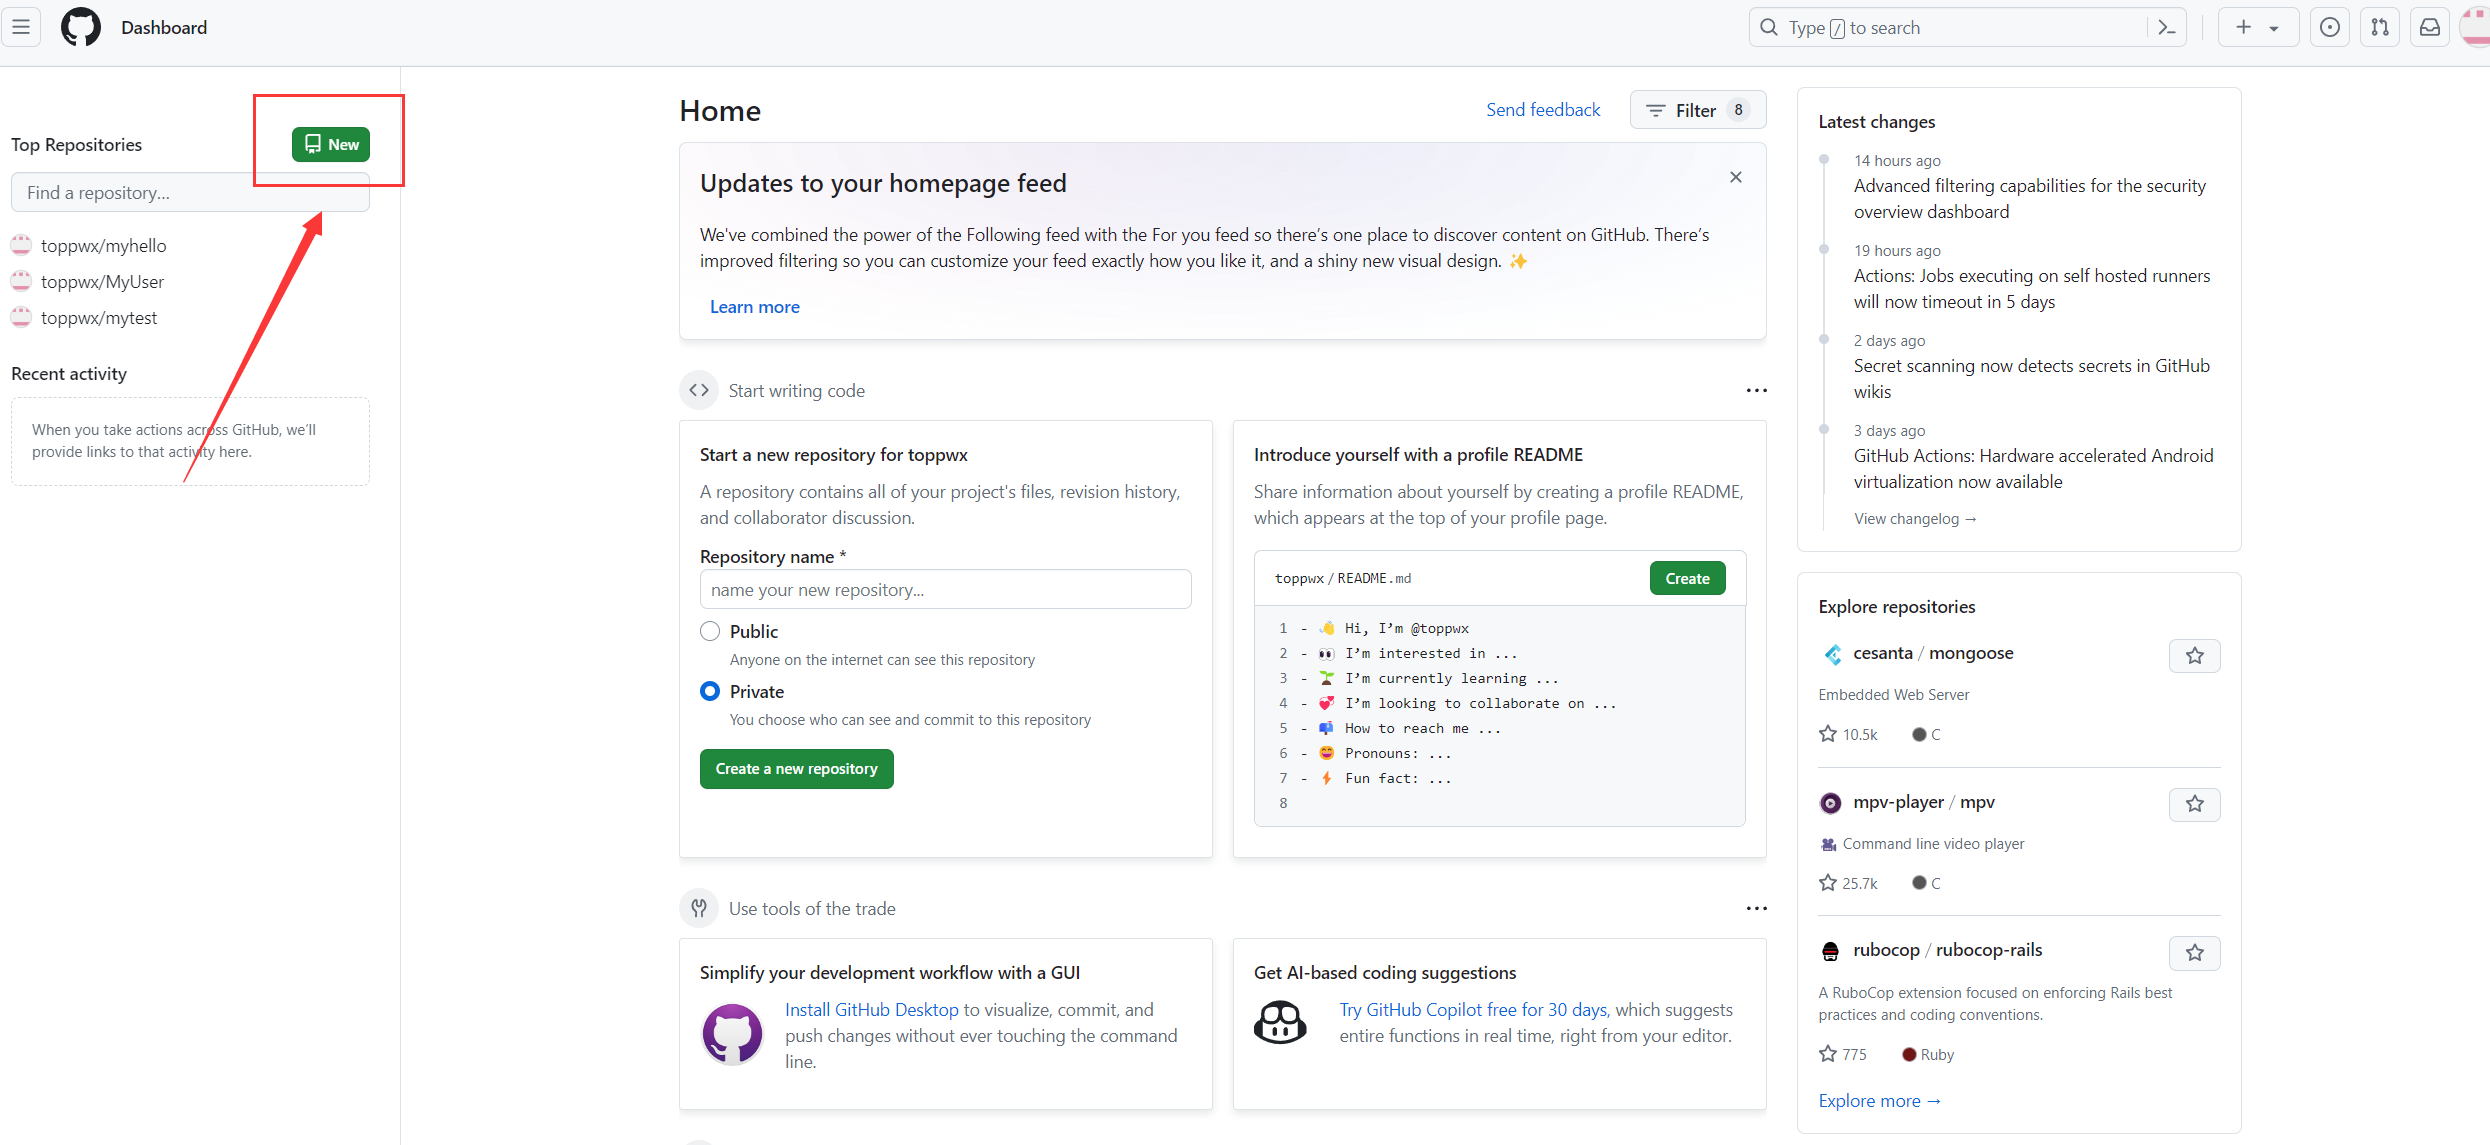The image size is (2490, 1145).
Task: Open the cesanta / mongoose repository
Action: pyautogui.click(x=1933, y=653)
